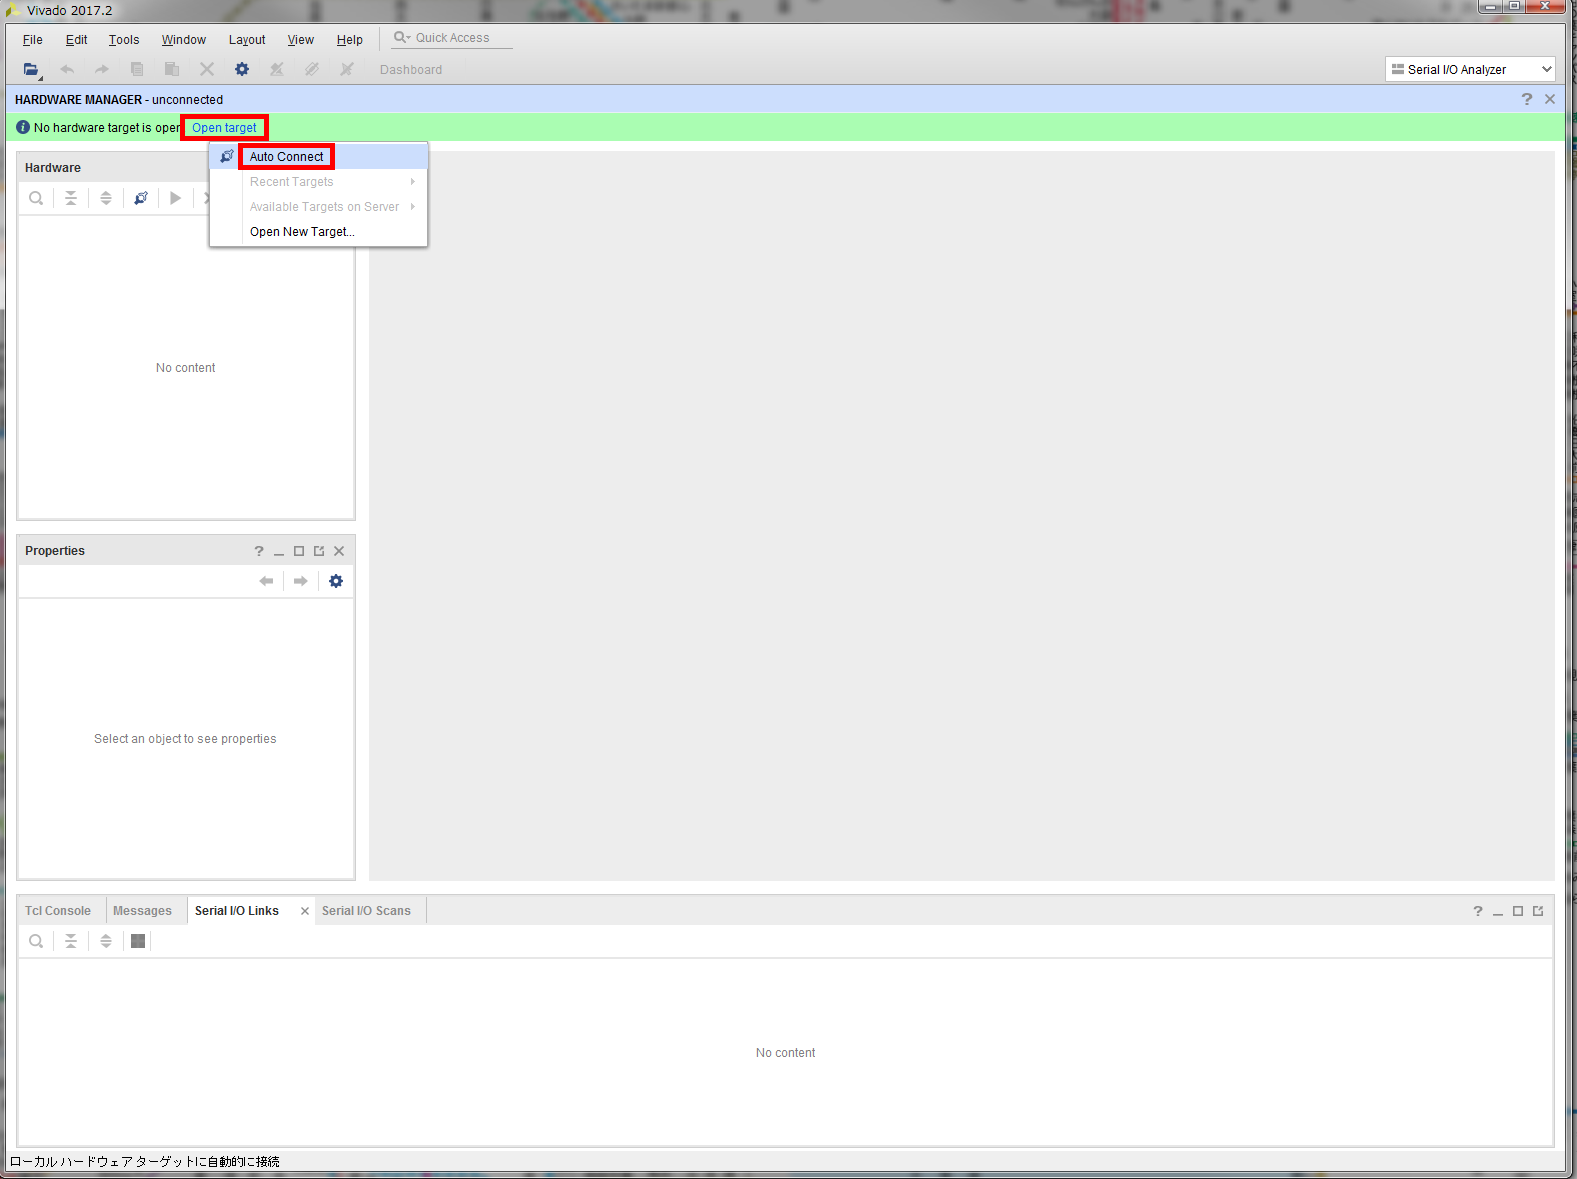
Task: Float the Properties panel
Action: point(319,551)
